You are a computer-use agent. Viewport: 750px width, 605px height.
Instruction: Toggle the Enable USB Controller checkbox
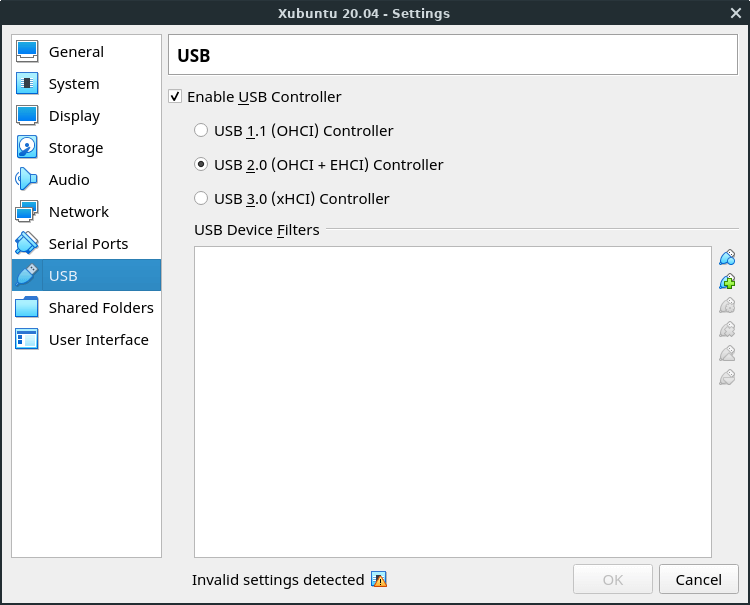coord(175,97)
